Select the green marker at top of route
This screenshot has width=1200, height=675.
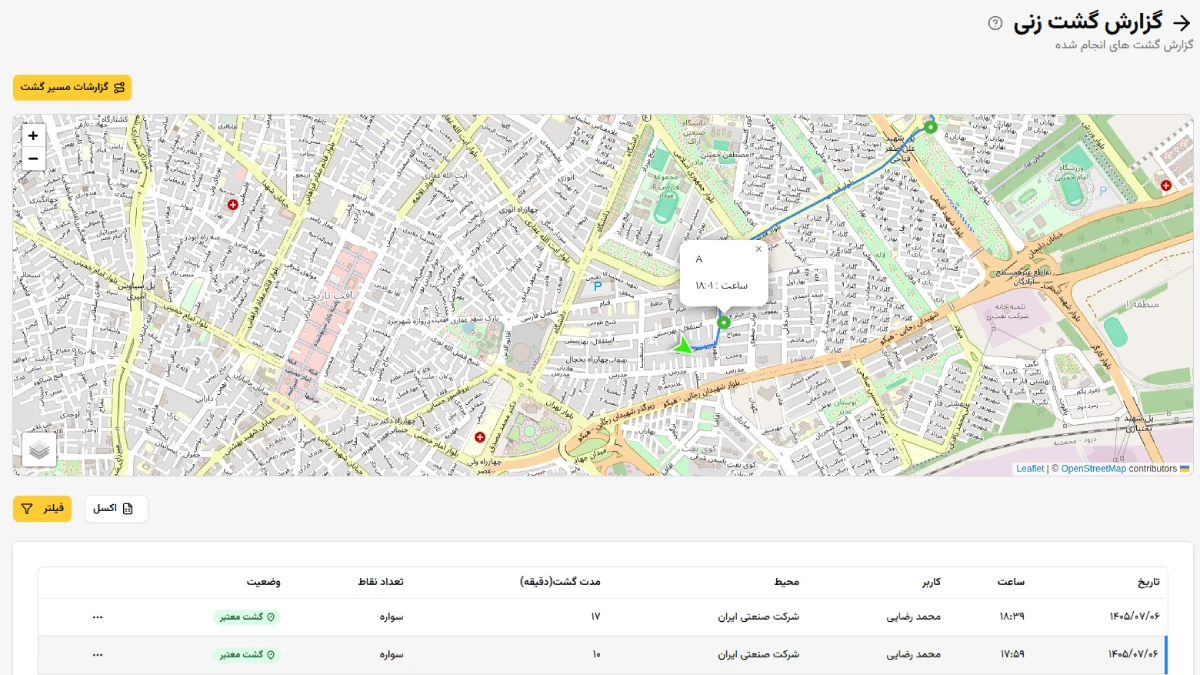pos(930,127)
